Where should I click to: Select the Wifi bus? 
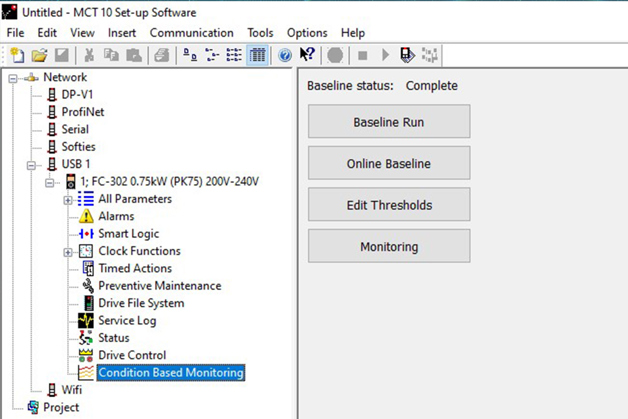pyautogui.click(x=72, y=390)
